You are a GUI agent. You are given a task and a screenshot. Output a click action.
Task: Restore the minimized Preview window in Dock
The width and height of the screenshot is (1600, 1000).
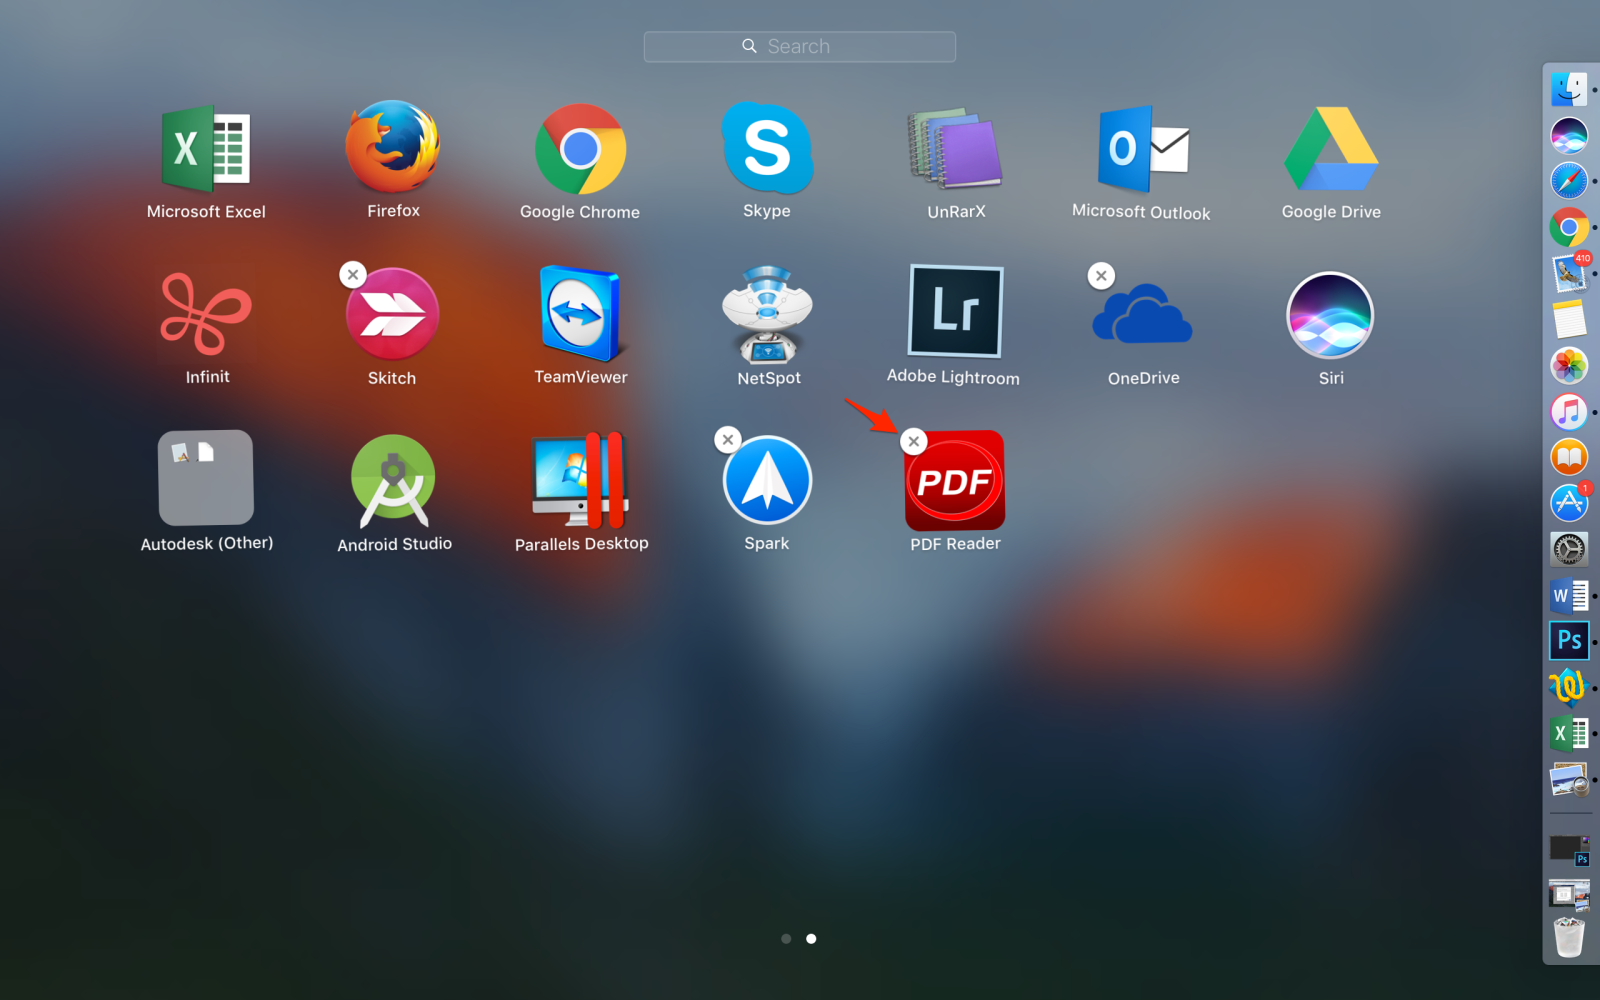[1569, 895]
